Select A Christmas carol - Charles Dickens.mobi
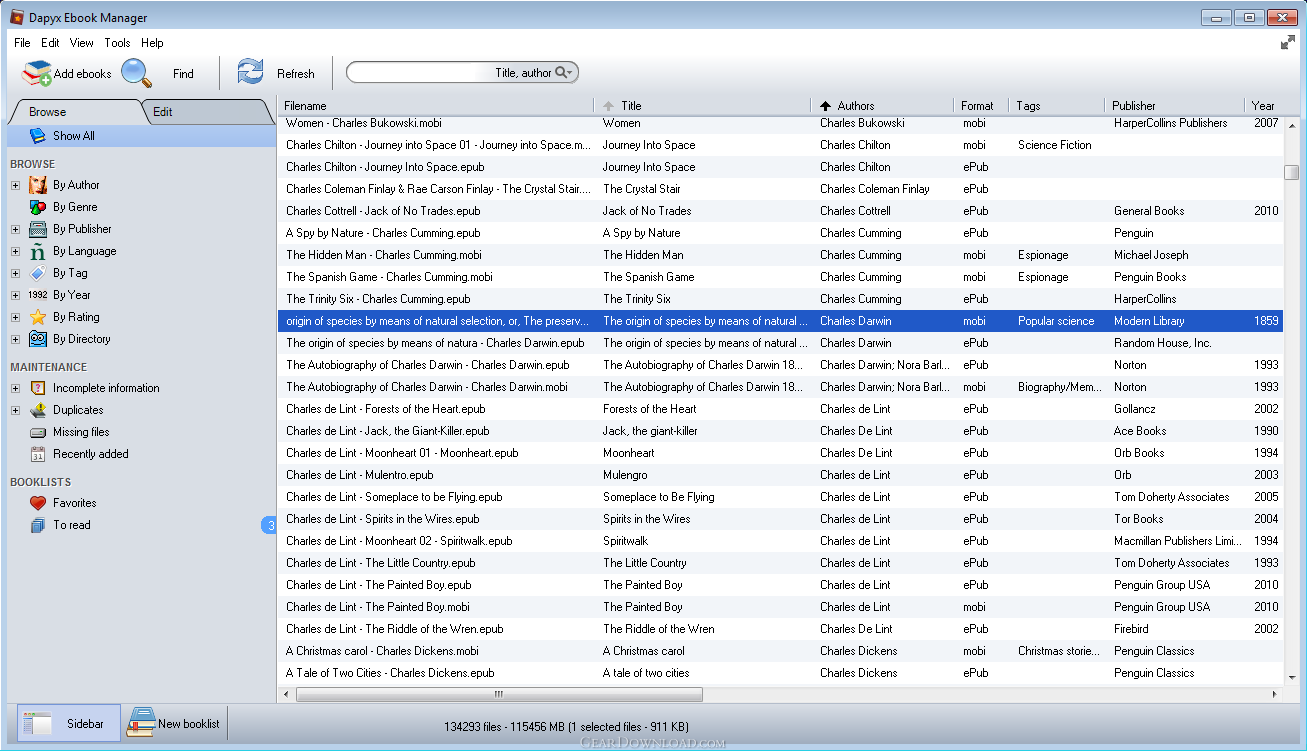The image size is (1307, 751). tap(780, 651)
